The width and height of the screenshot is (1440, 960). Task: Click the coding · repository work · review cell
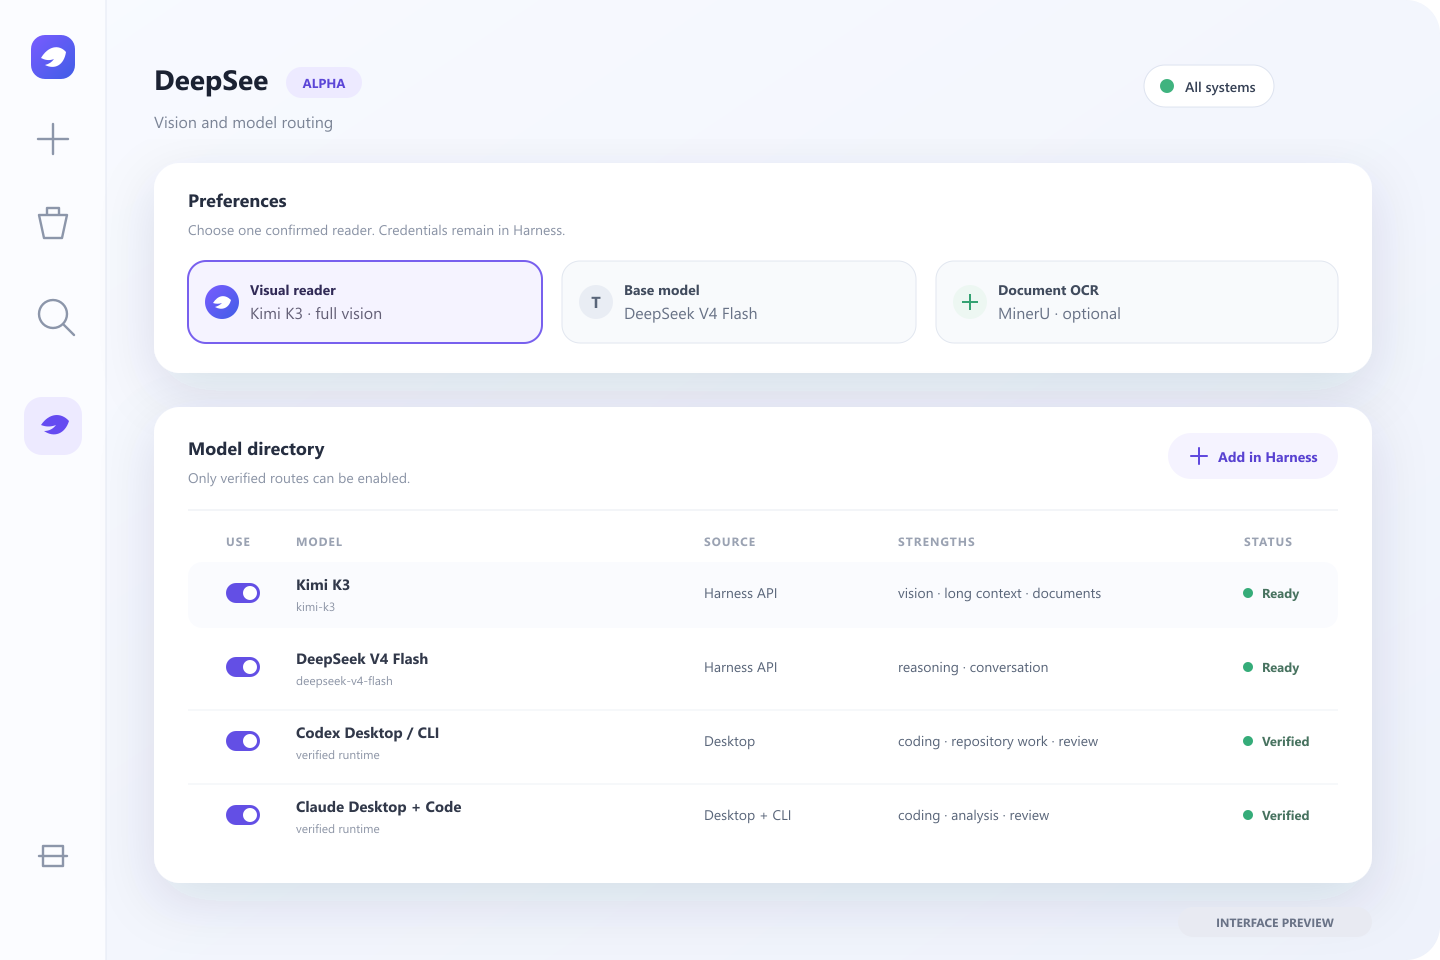tap(998, 741)
